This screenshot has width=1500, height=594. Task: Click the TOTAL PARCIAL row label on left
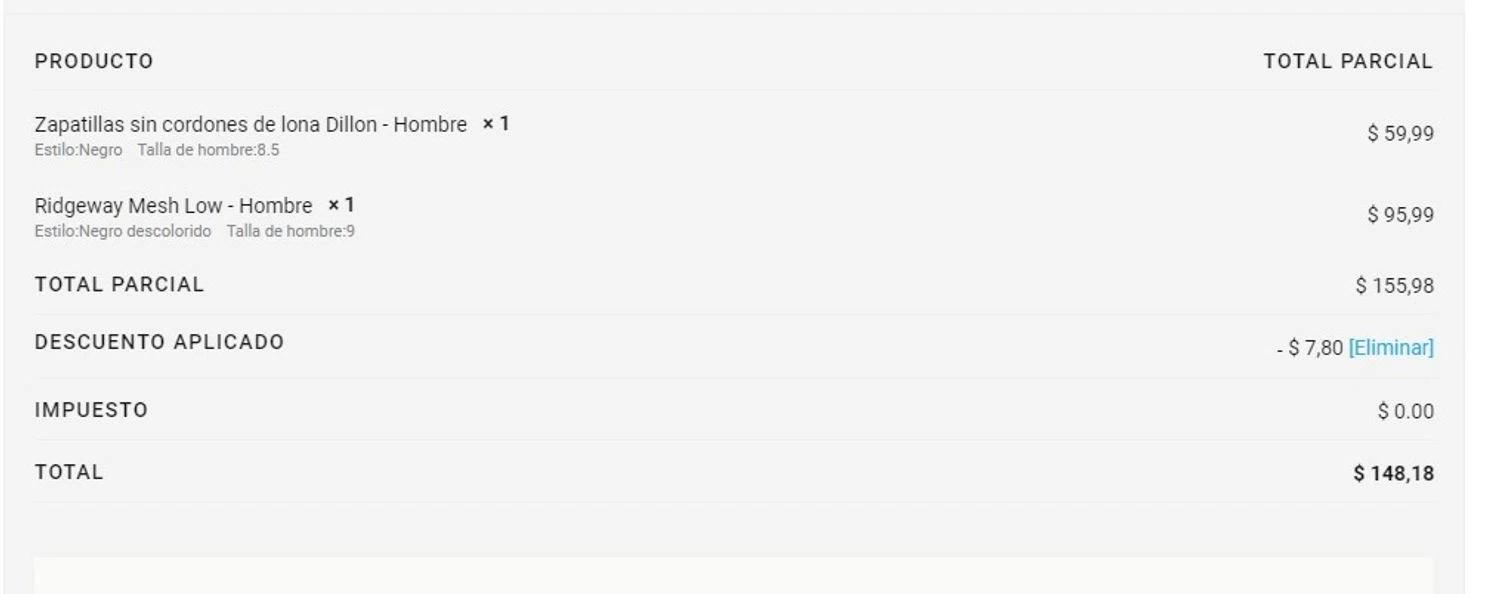pos(119,285)
